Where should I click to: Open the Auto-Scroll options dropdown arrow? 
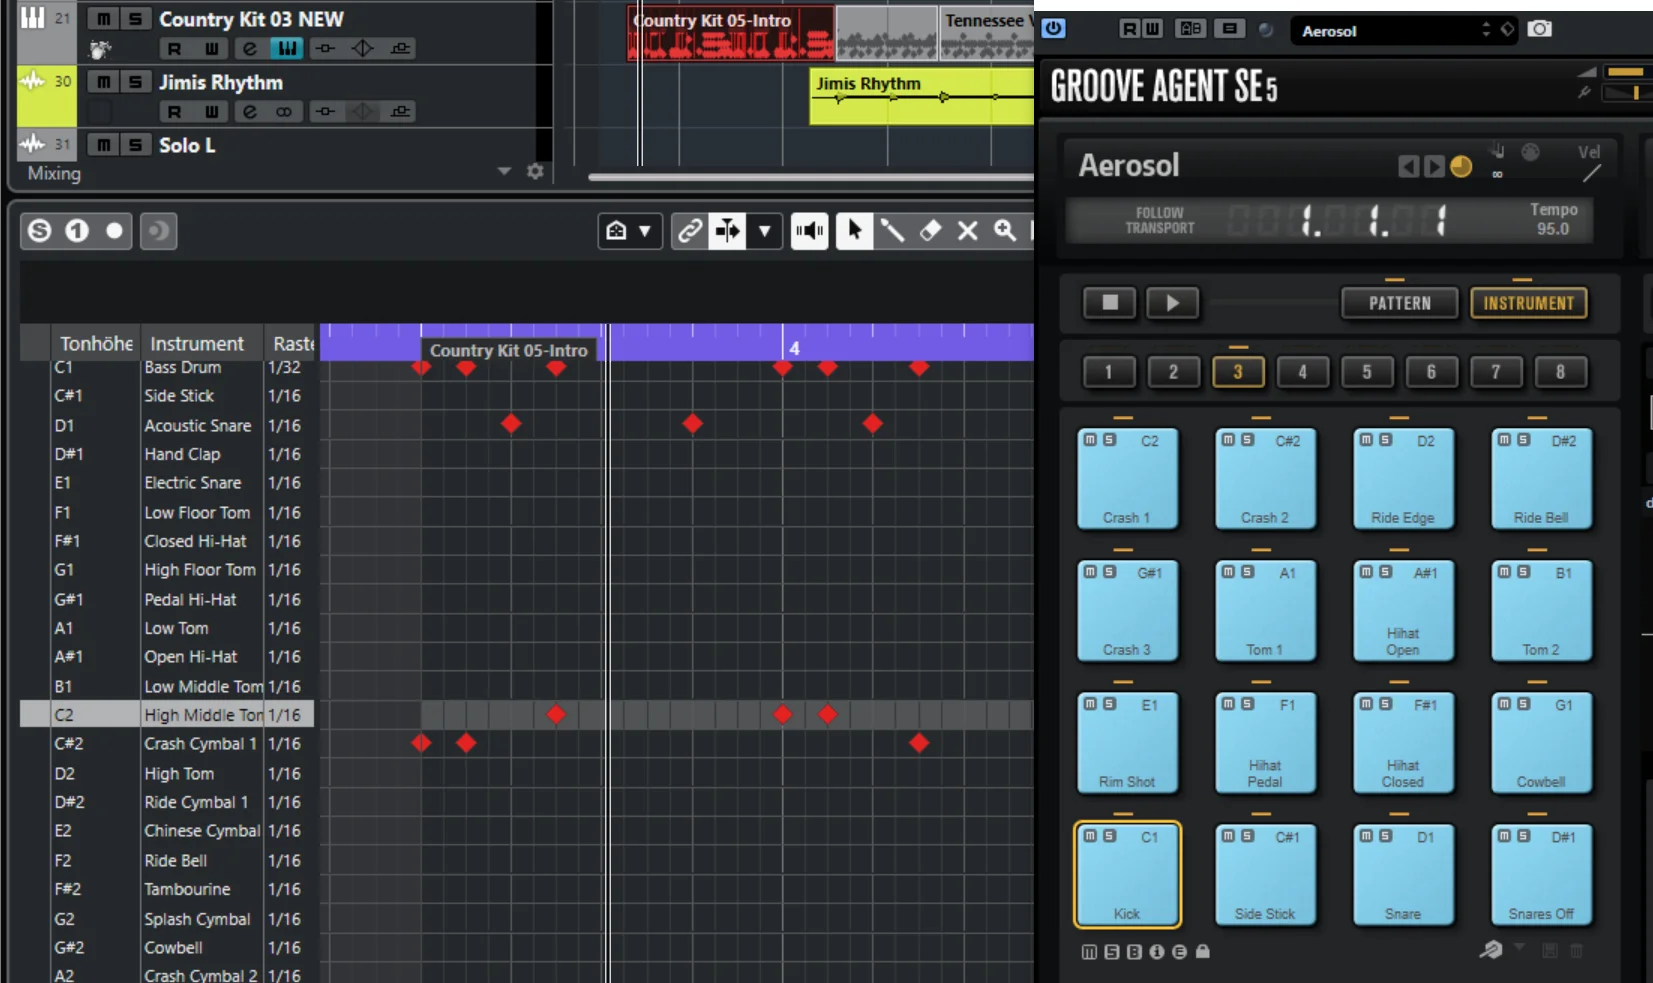click(765, 231)
